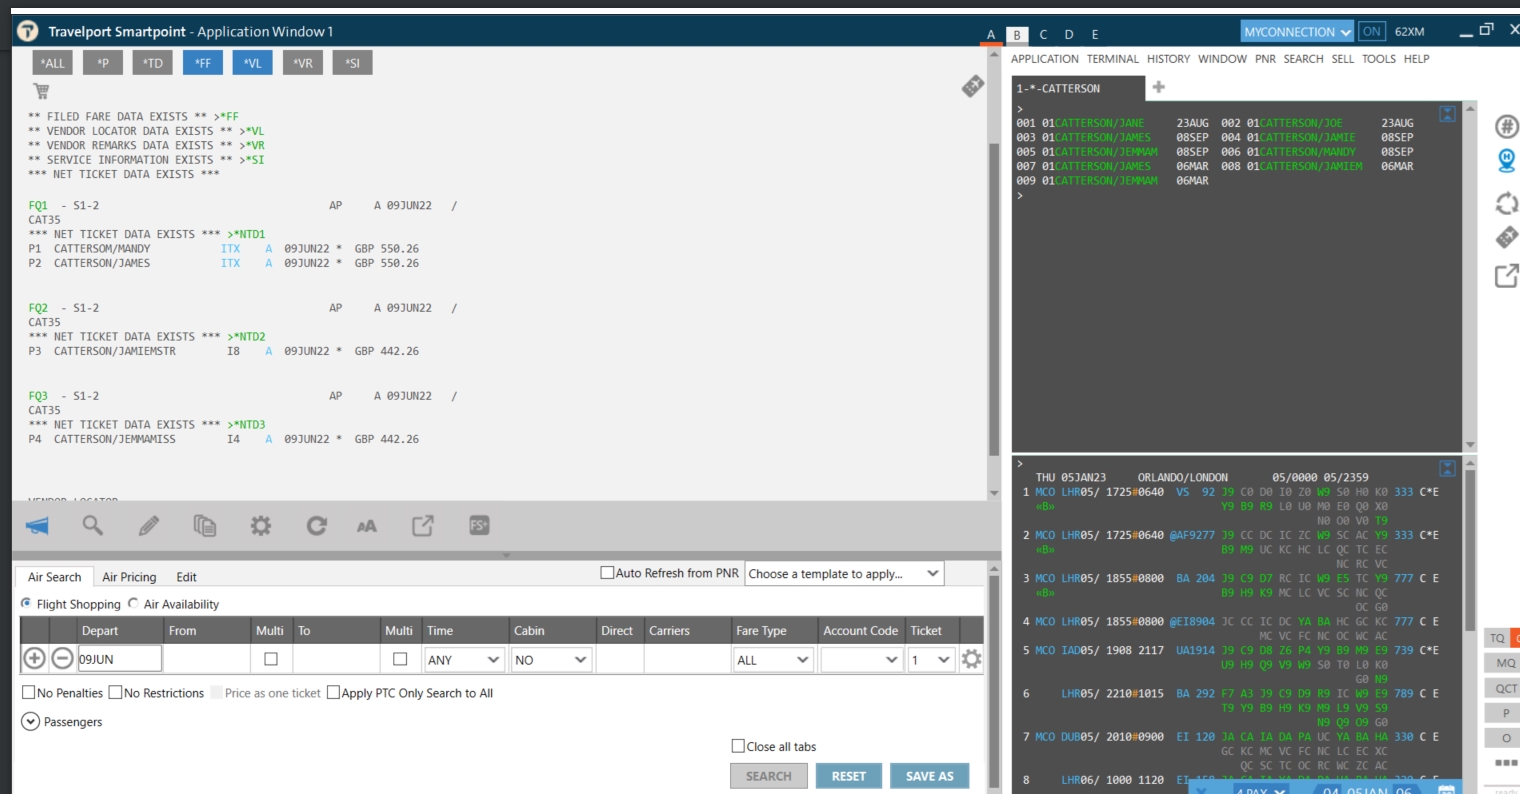Image resolution: width=1520 pixels, height=794 pixels.
Task: Click the RESET button
Action: click(x=849, y=776)
